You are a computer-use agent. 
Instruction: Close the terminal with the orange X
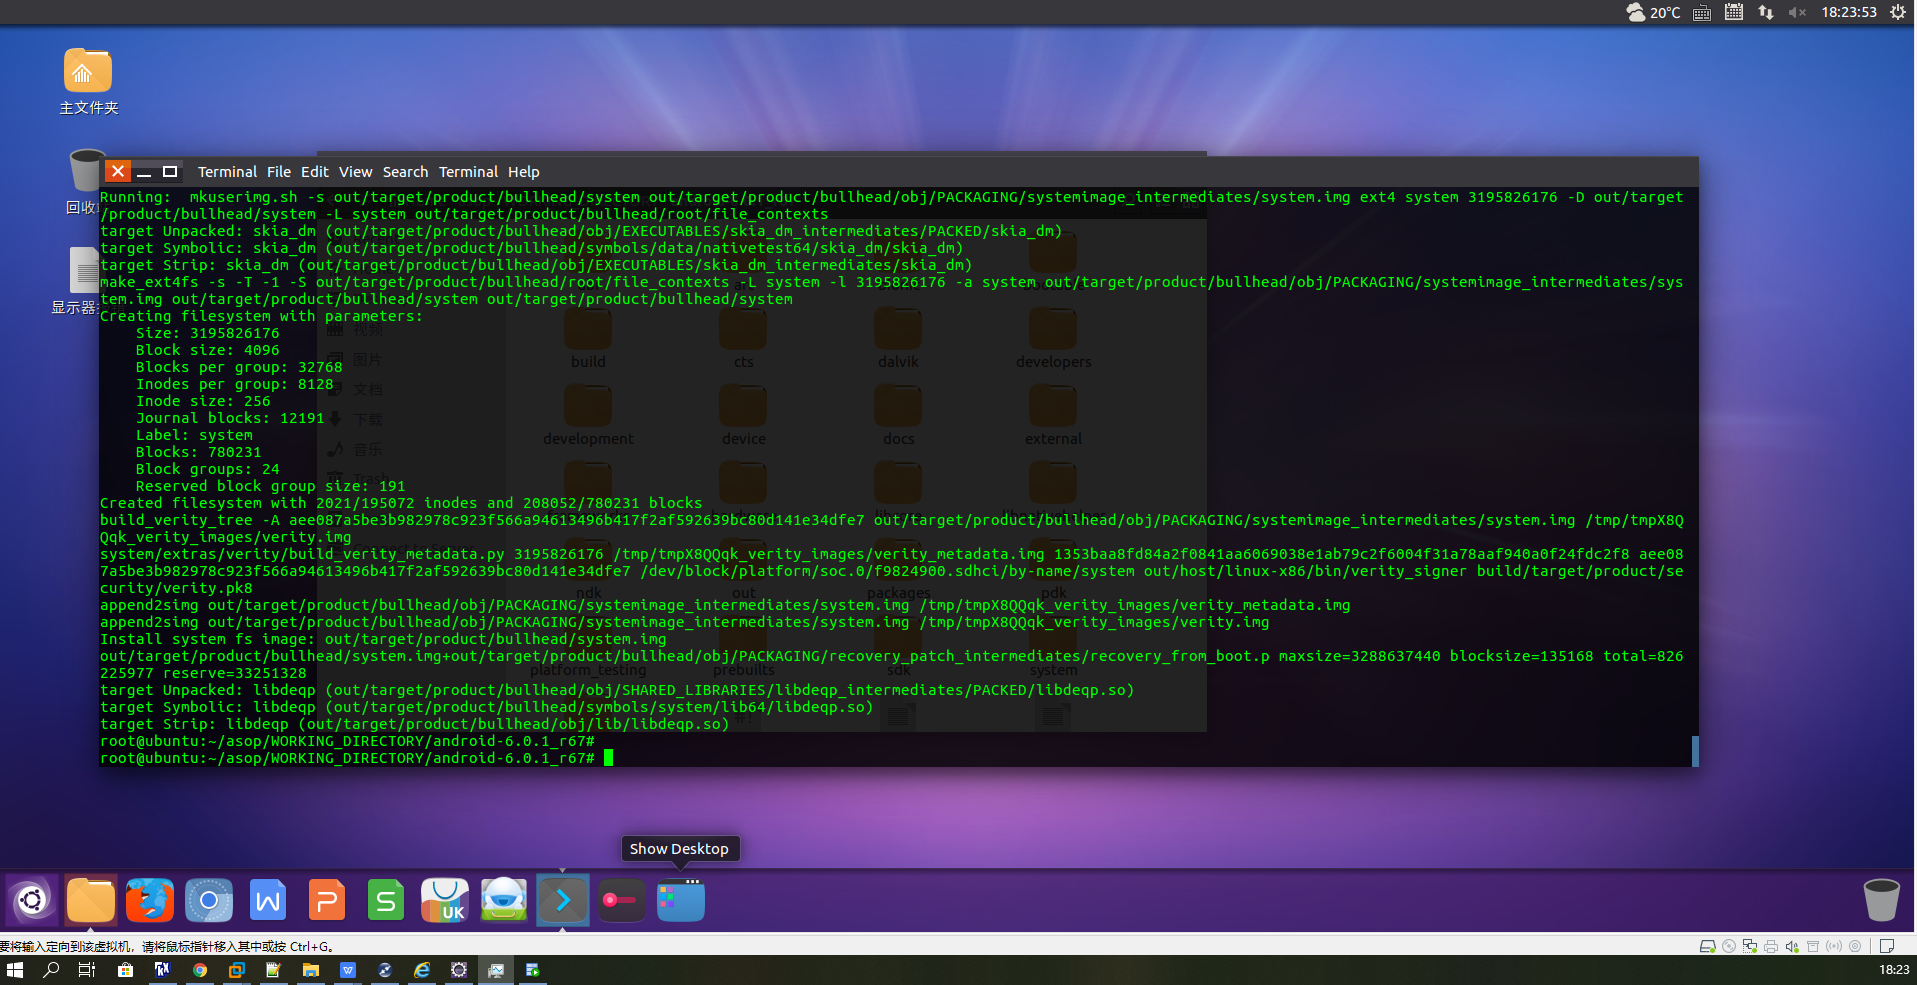pos(117,171)
